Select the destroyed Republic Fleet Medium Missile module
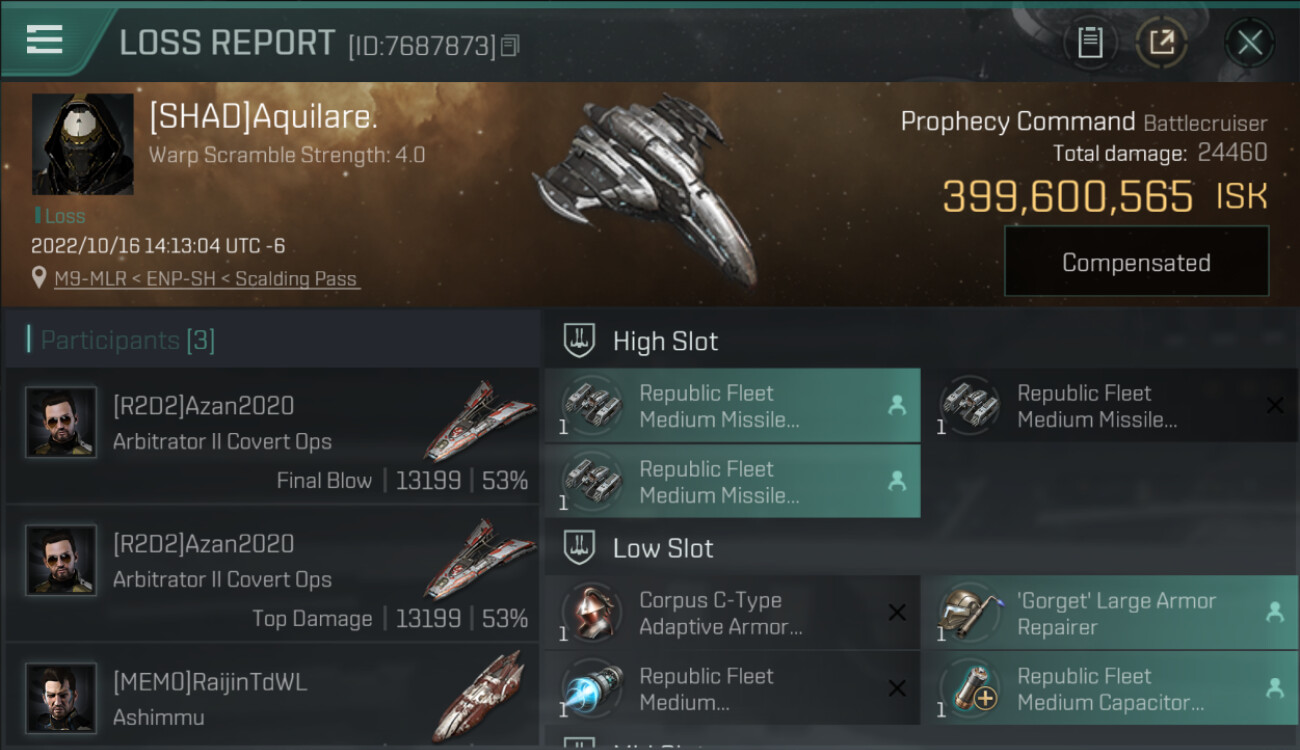The image size is (1300, 750). (x=1108, y=406)
